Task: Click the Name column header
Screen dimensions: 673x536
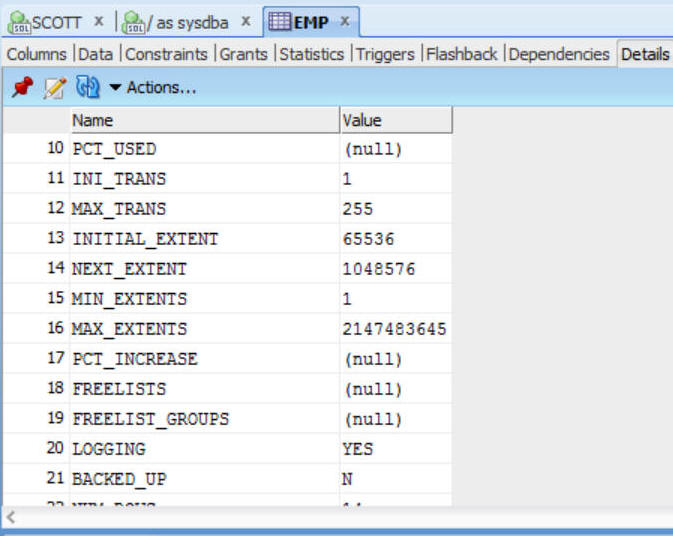Action: click(204, 120)
